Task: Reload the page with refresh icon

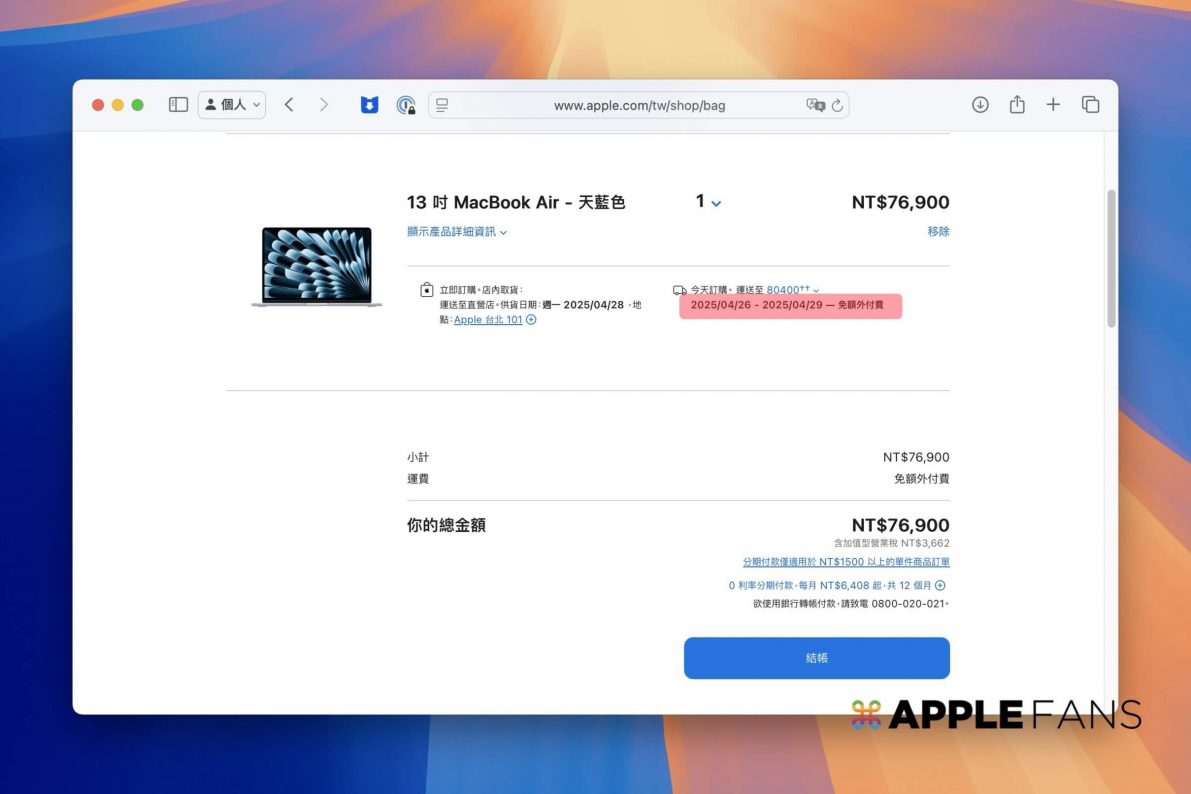Action: 837,105
